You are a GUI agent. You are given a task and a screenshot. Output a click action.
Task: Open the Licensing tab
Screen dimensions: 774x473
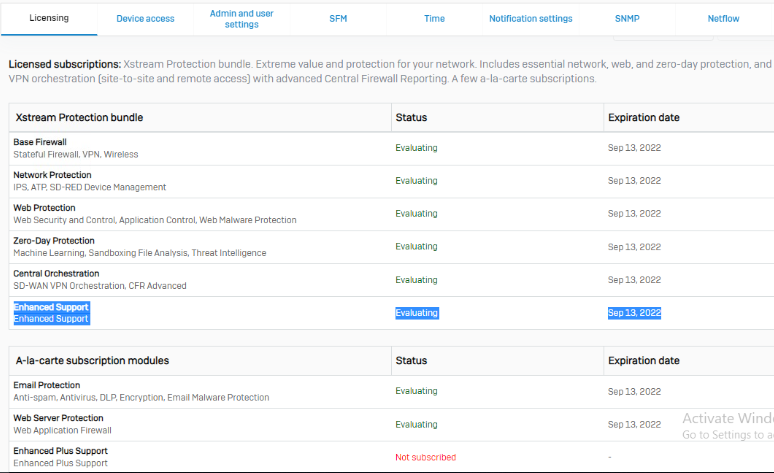pos(49,18)
